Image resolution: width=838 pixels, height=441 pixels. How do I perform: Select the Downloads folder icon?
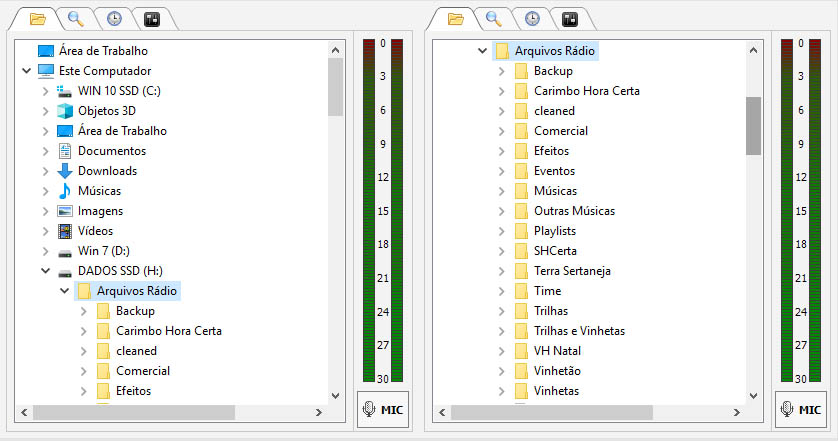point(65,171)
